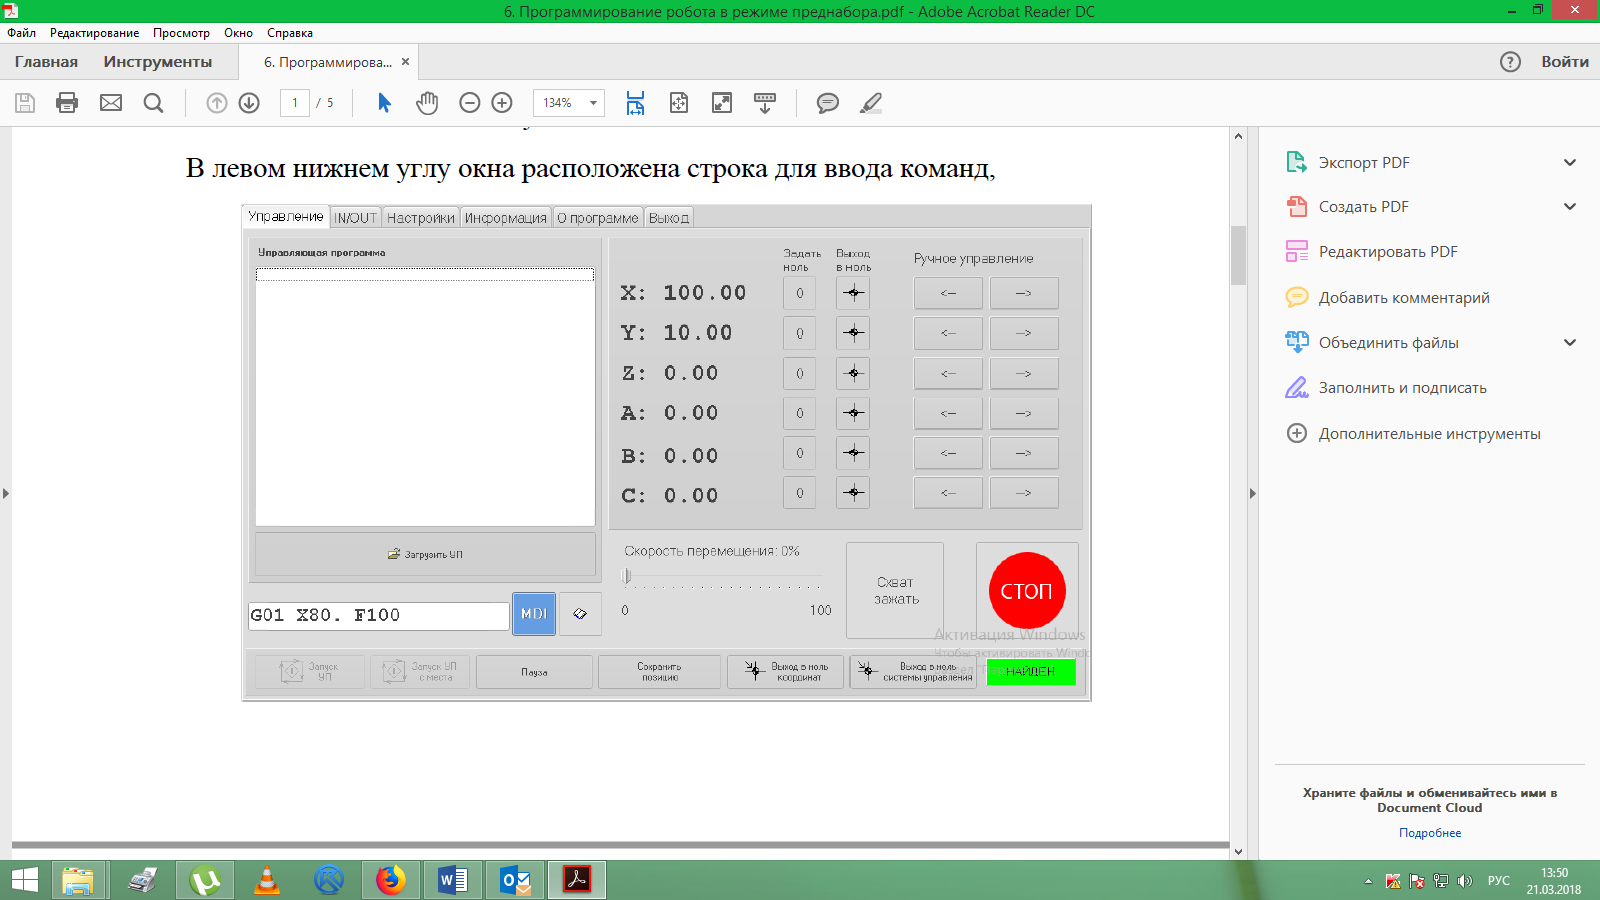
Task: Collapse the right tools pane arrow
Action: 1252,493
